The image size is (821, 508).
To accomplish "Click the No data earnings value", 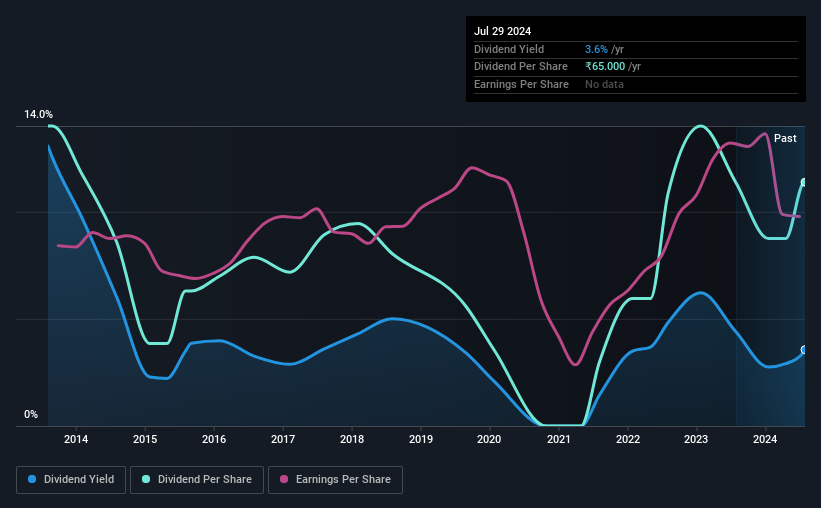I will pyautogui.click(x=604, y=84).
